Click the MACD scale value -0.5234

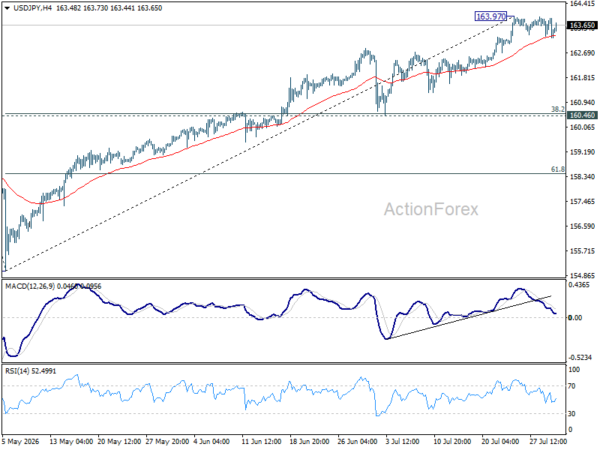580,357
